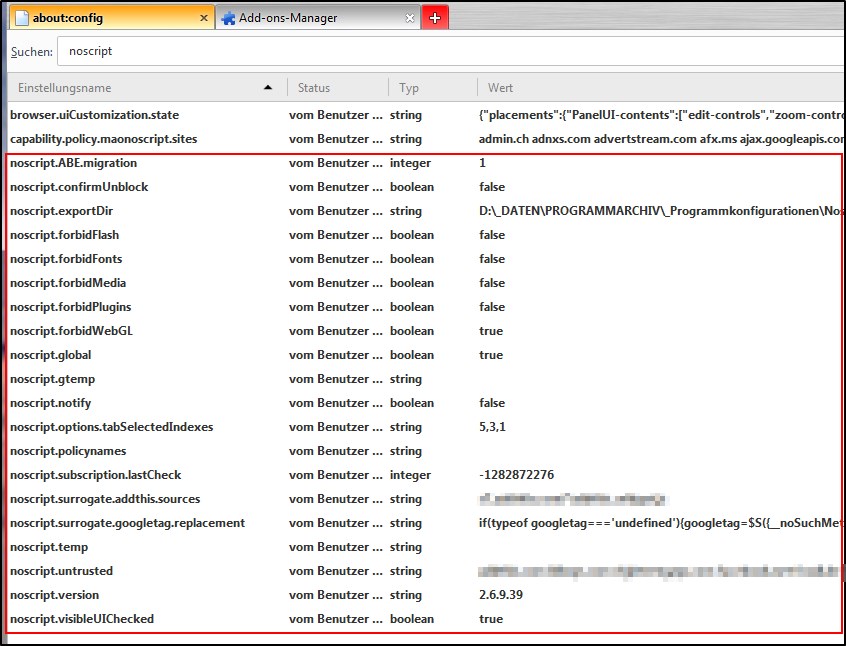Click the googletag replacement script value
The width and height of the screenshot is (846, 646).
[x=661, y=523]
